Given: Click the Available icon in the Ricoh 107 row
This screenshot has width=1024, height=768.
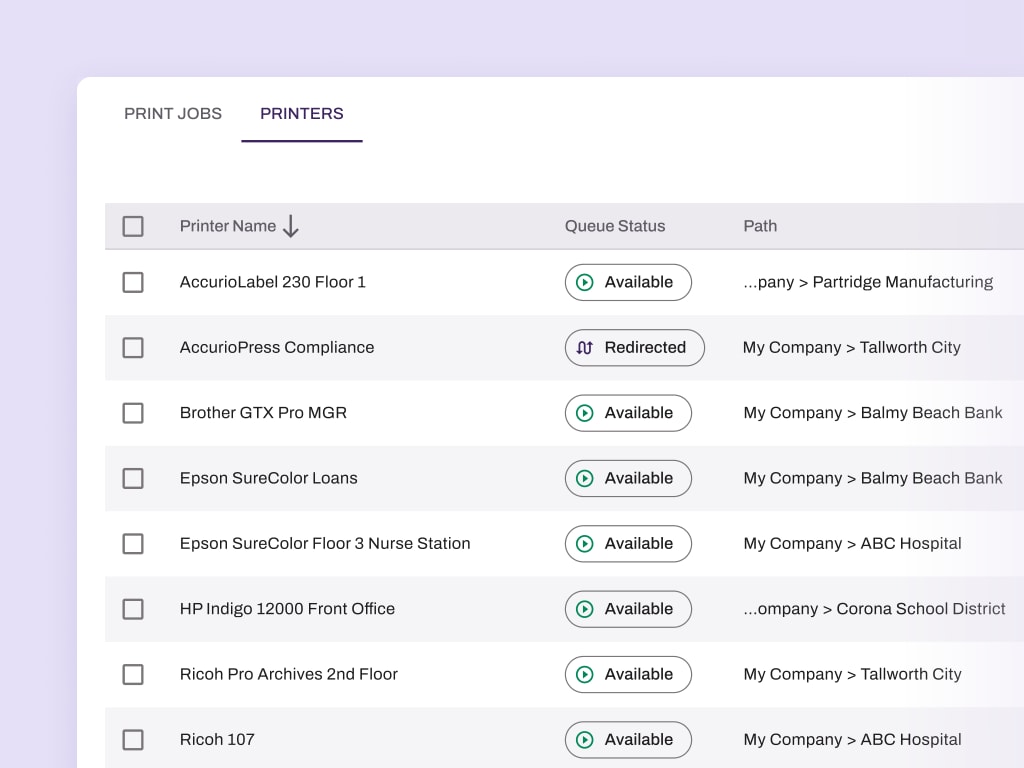Looking at the screenshot, I should pyautogui.click(x=585, y=740).
